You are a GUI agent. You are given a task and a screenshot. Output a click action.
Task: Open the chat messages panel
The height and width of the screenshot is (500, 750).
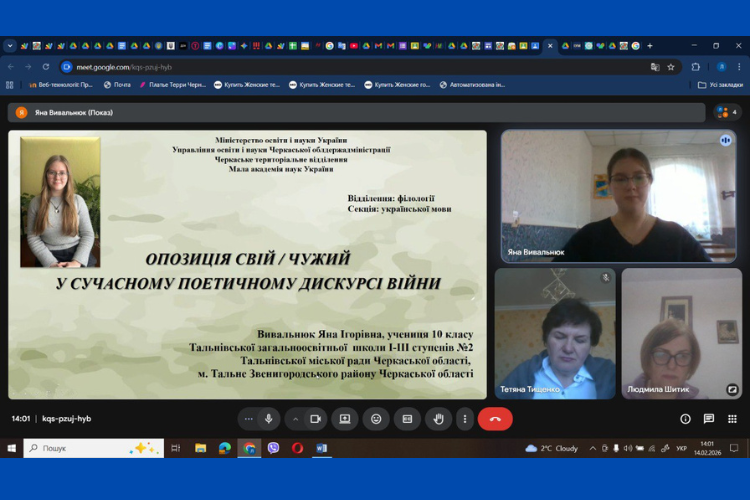(709, 419)
